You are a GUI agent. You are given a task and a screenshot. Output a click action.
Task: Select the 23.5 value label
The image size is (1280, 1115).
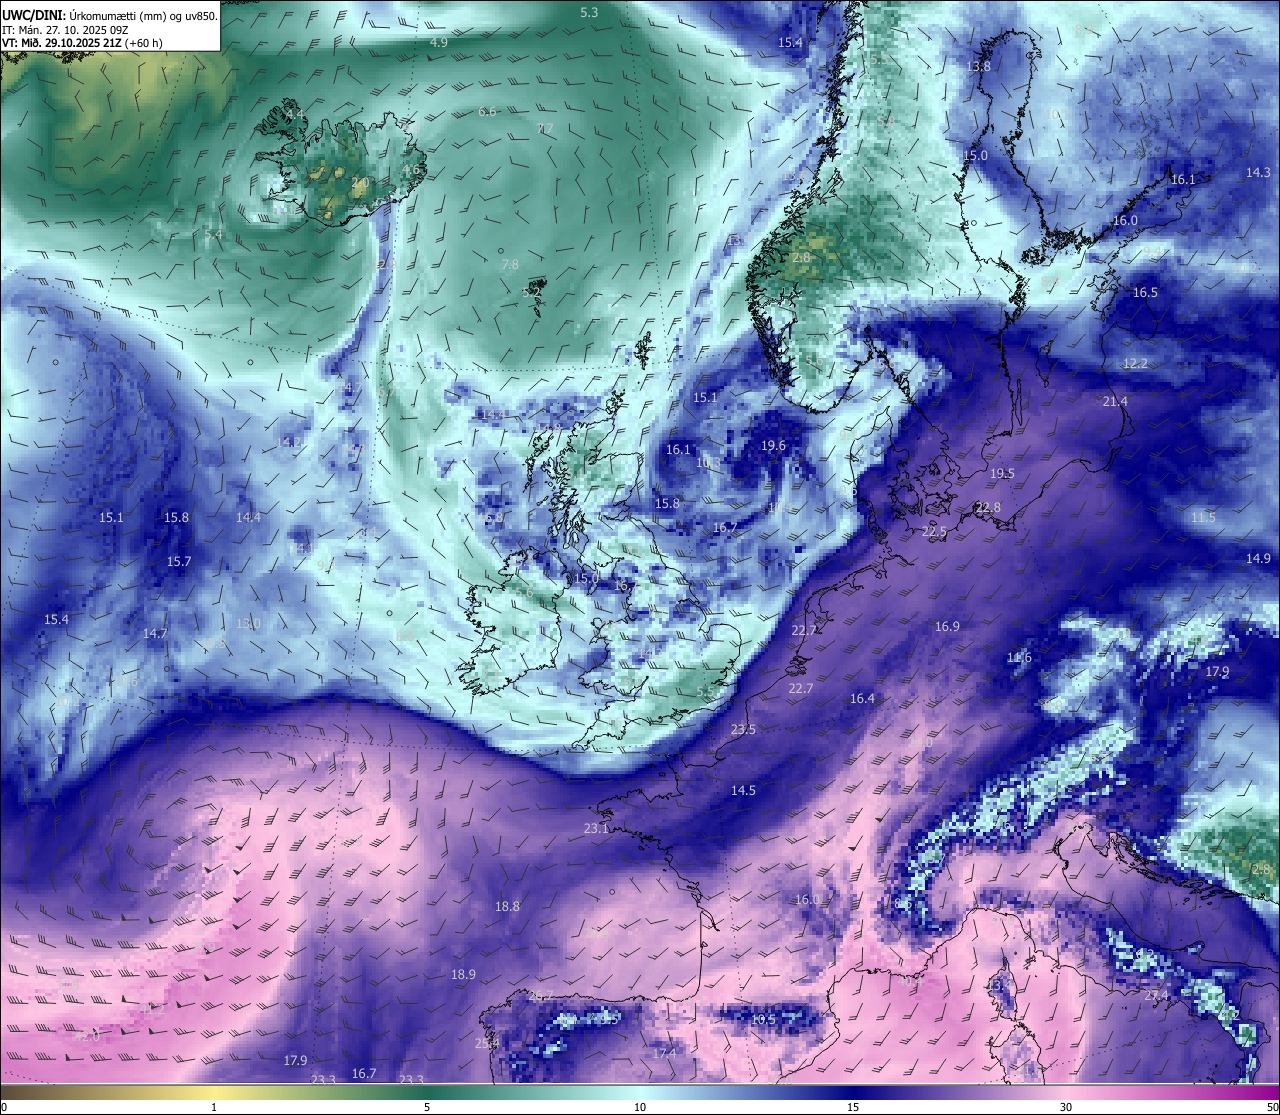click(x=743, y=729)
